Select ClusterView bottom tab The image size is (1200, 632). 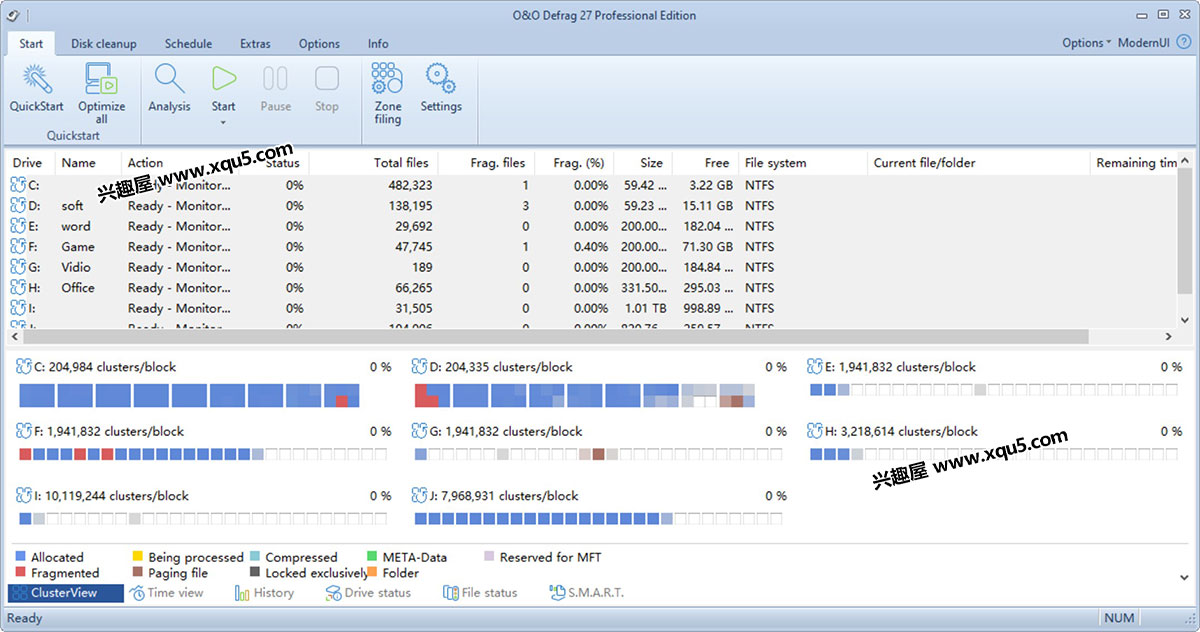pos(66,593)
